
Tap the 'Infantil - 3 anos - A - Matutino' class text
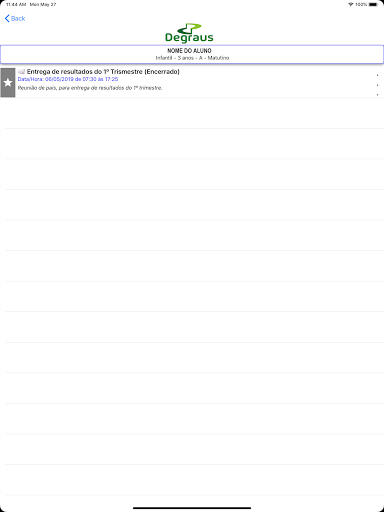coord(192,58)
